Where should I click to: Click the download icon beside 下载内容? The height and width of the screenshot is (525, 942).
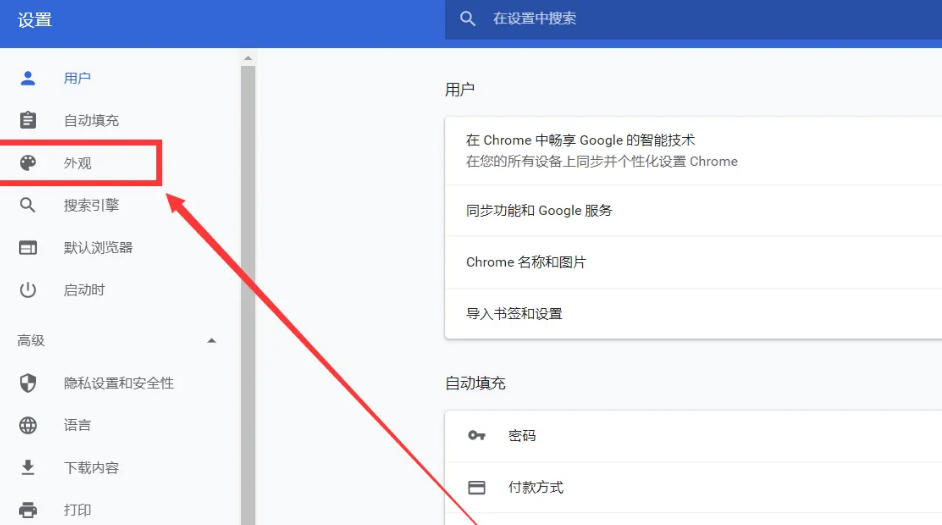(x=28, y=467)
